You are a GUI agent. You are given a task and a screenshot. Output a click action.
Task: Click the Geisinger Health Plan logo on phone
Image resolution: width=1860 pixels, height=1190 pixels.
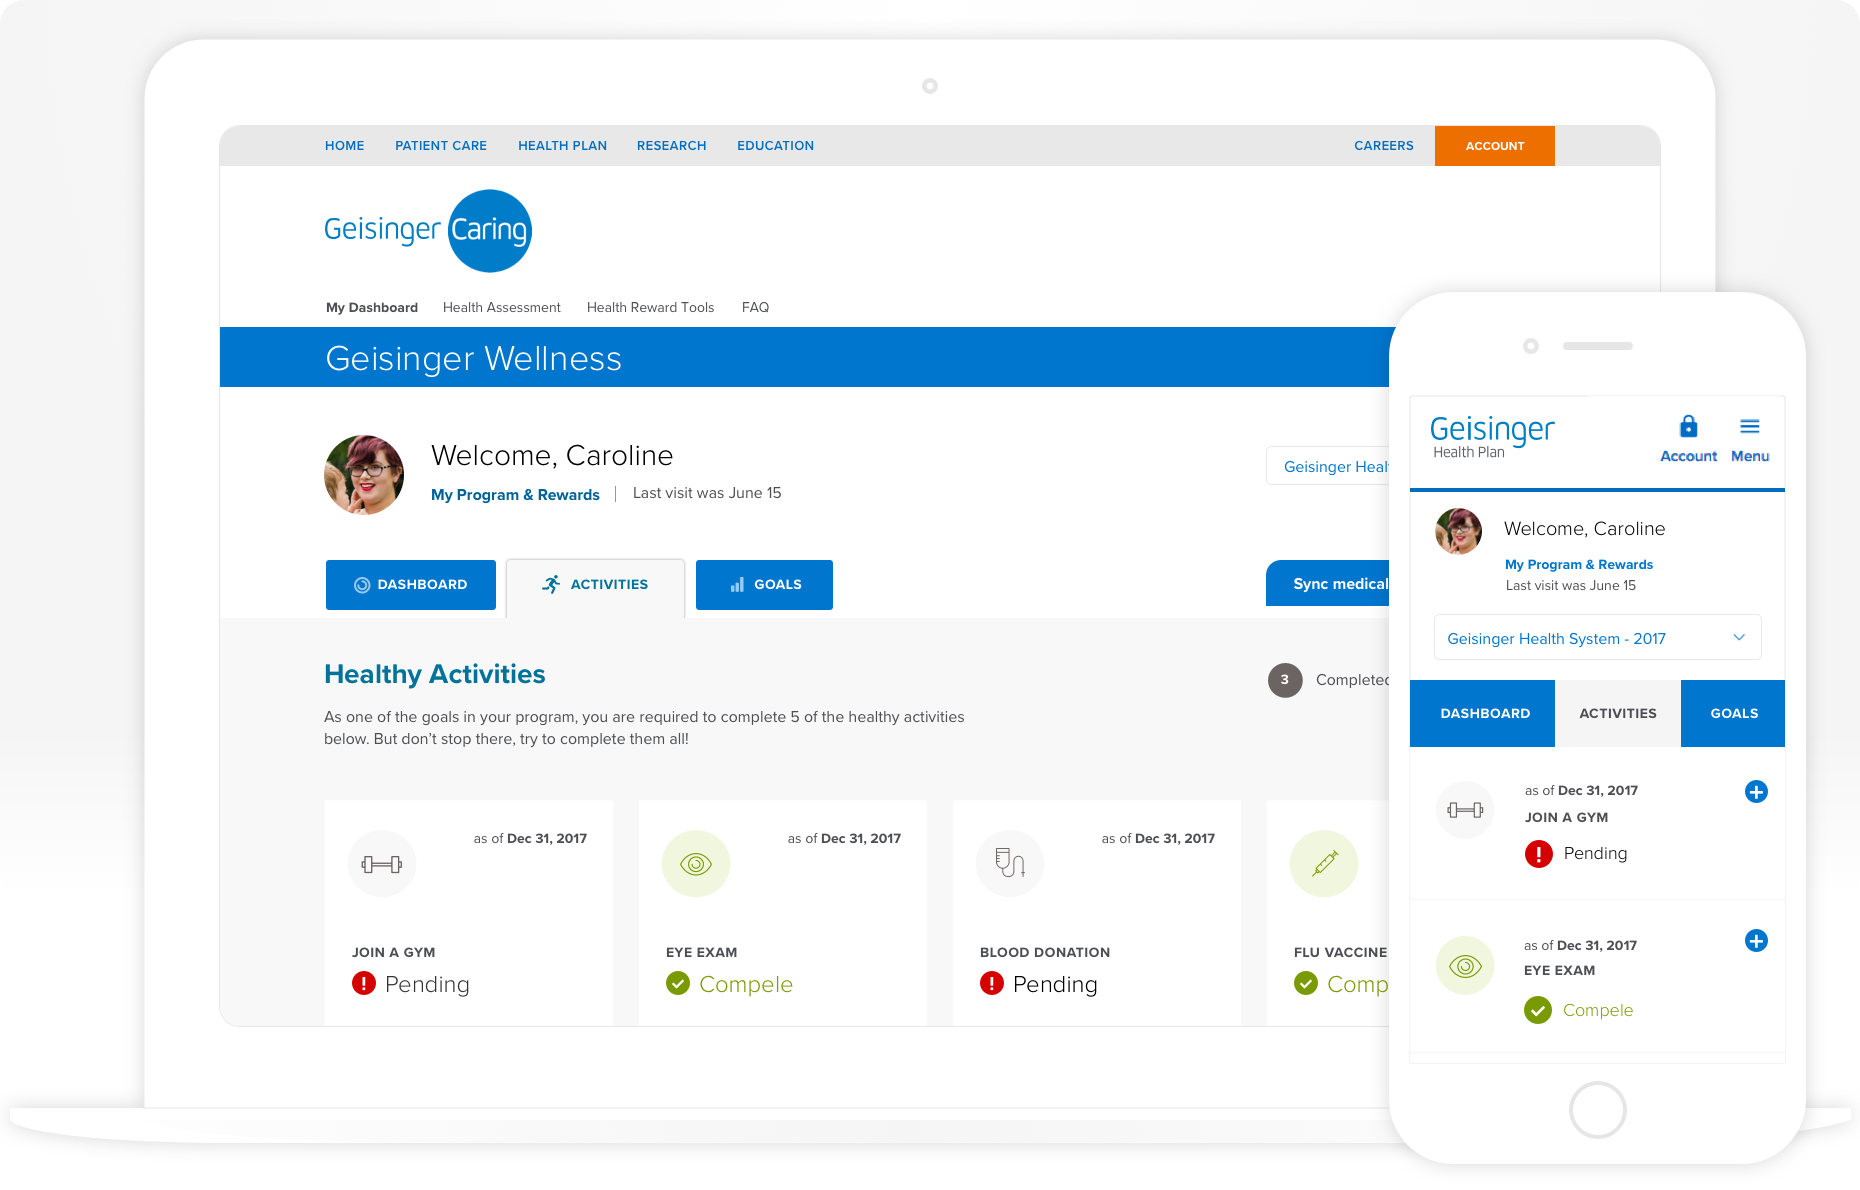1492,437
